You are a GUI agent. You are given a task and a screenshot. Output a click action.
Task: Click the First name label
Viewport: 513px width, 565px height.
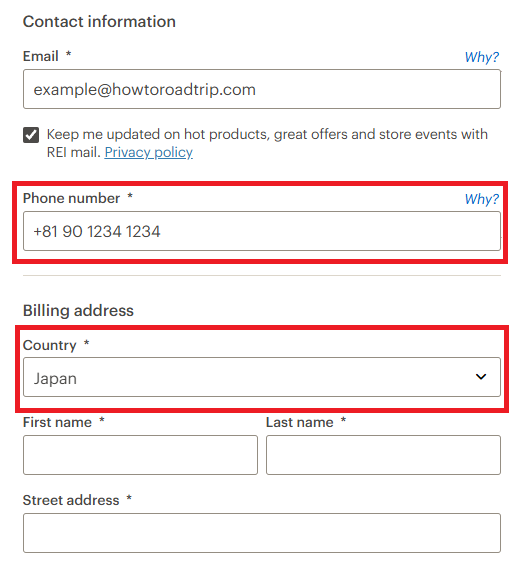pos(57,422)
